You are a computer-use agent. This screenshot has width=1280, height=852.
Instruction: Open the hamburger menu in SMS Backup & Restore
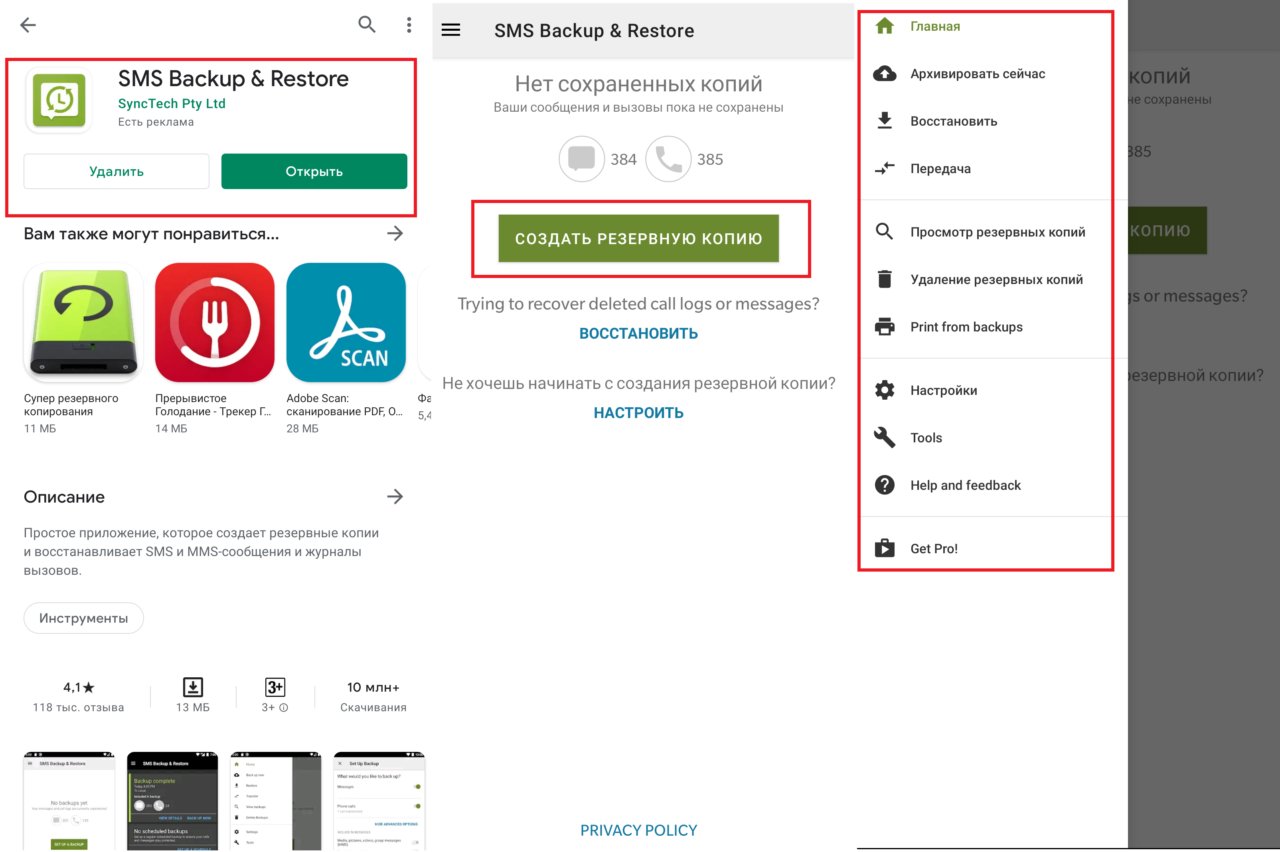click(x=451, y=30)
